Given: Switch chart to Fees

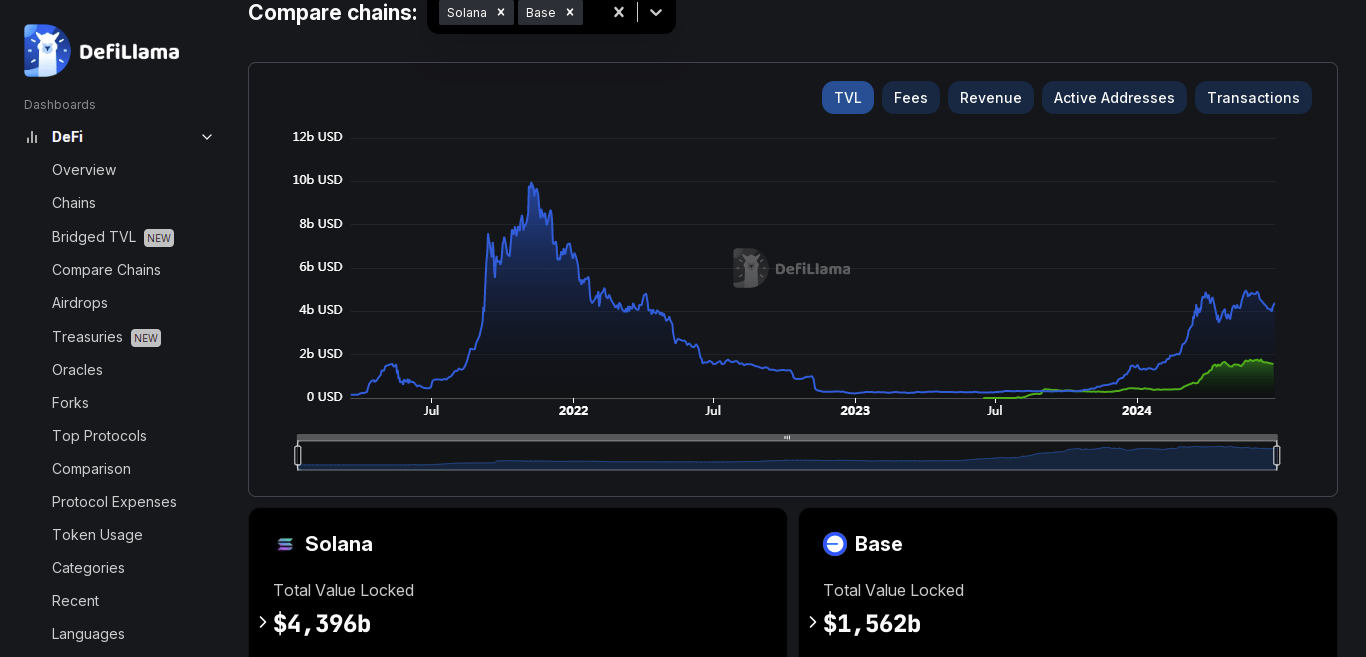Looking at the screenshot, I should pos(911,98).
